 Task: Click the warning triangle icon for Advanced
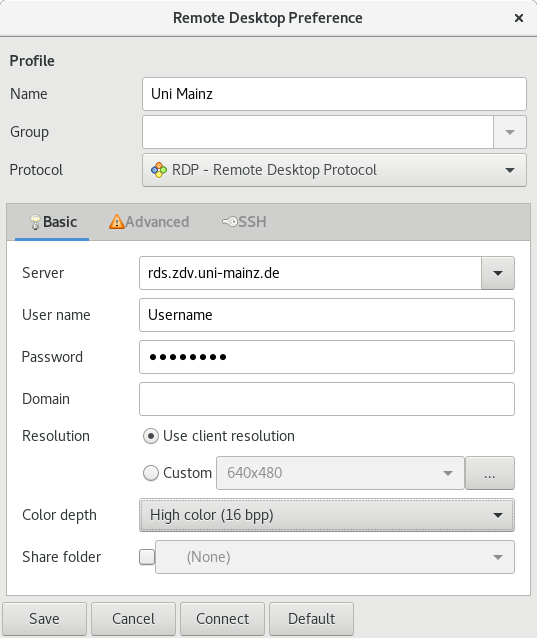tap(116, 222)
